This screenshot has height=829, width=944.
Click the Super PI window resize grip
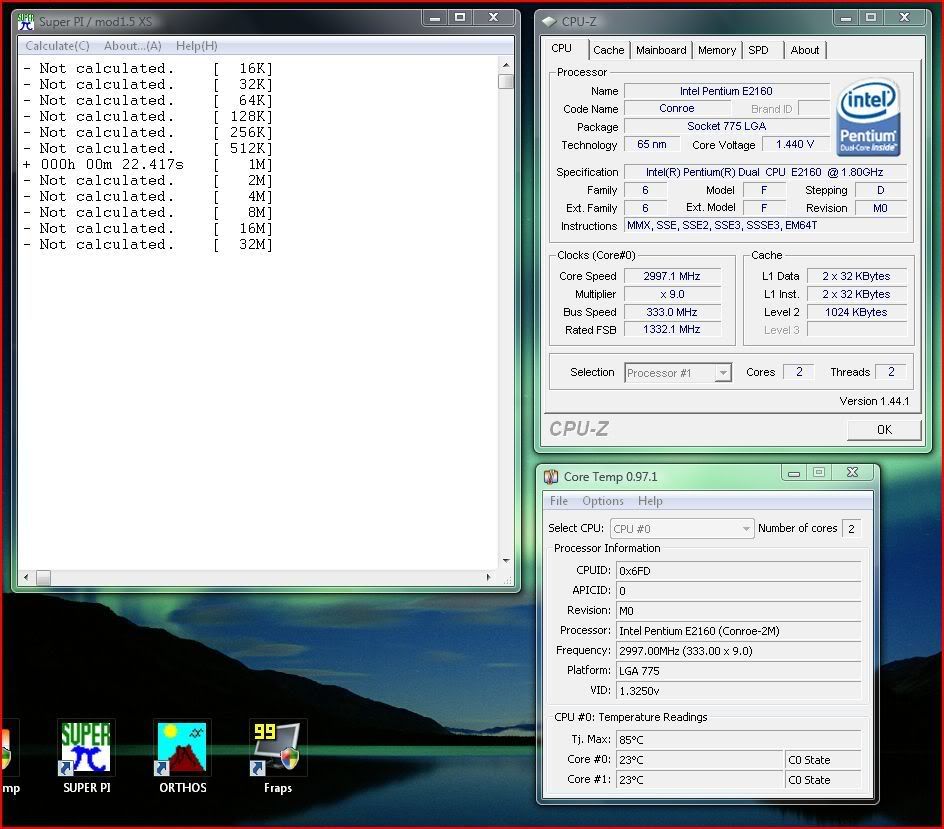[x=507, y=579]
